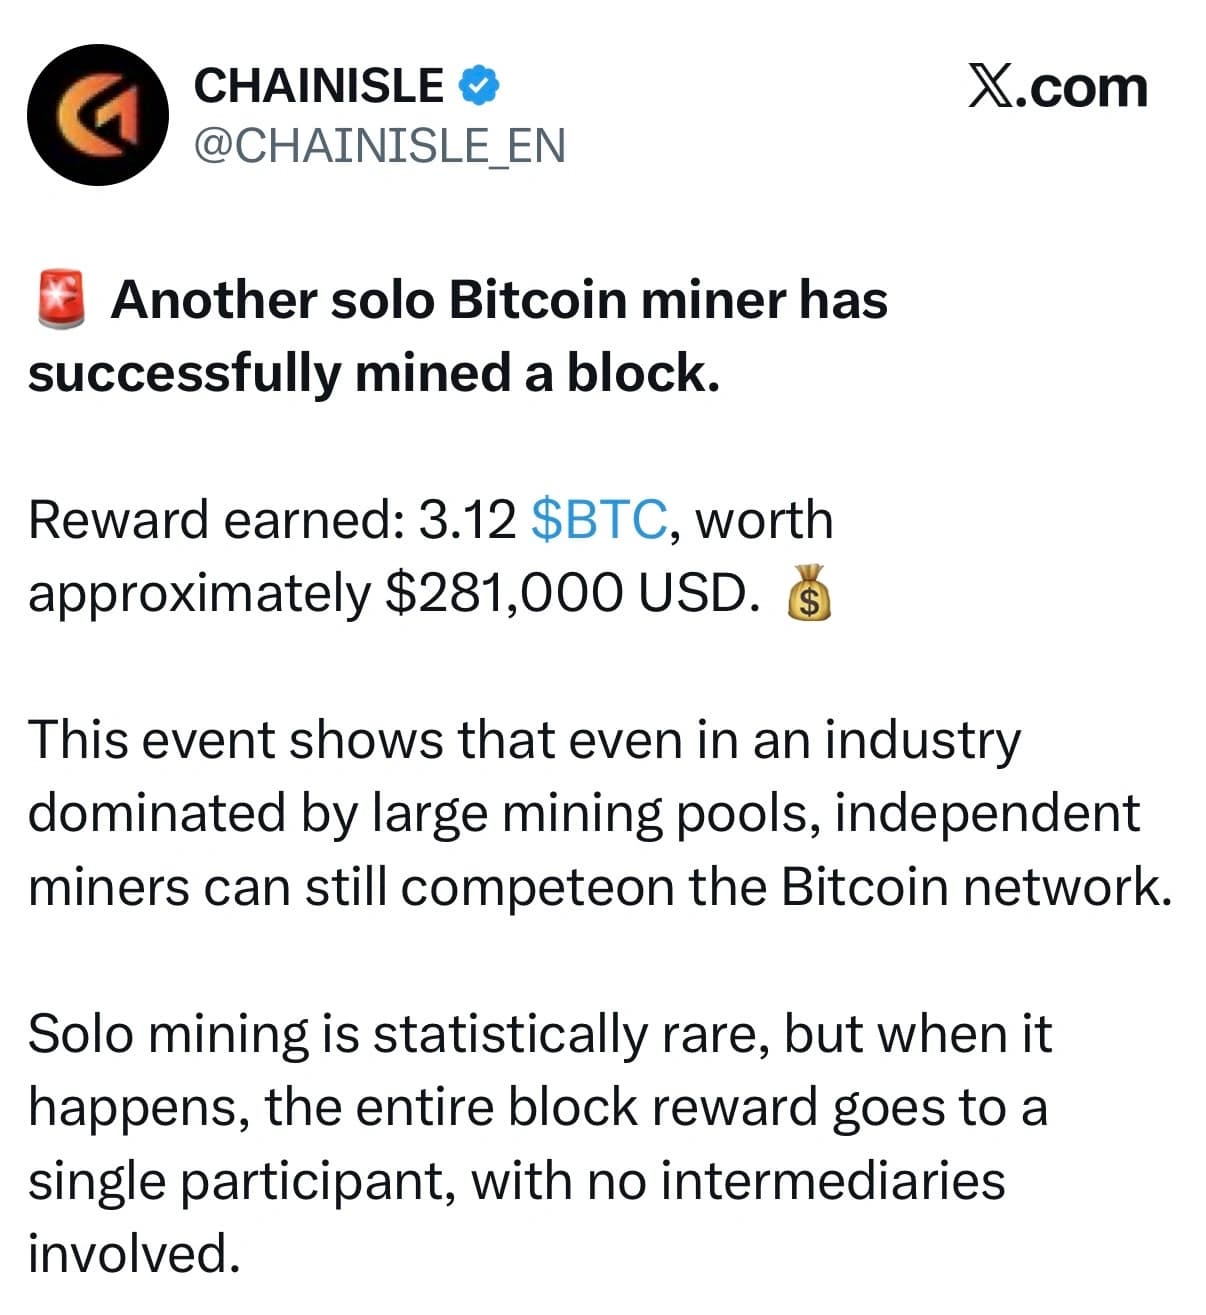Click the '$281,000 USD' amount
Screen dimensions: 1206x1315
click(566, 594)
